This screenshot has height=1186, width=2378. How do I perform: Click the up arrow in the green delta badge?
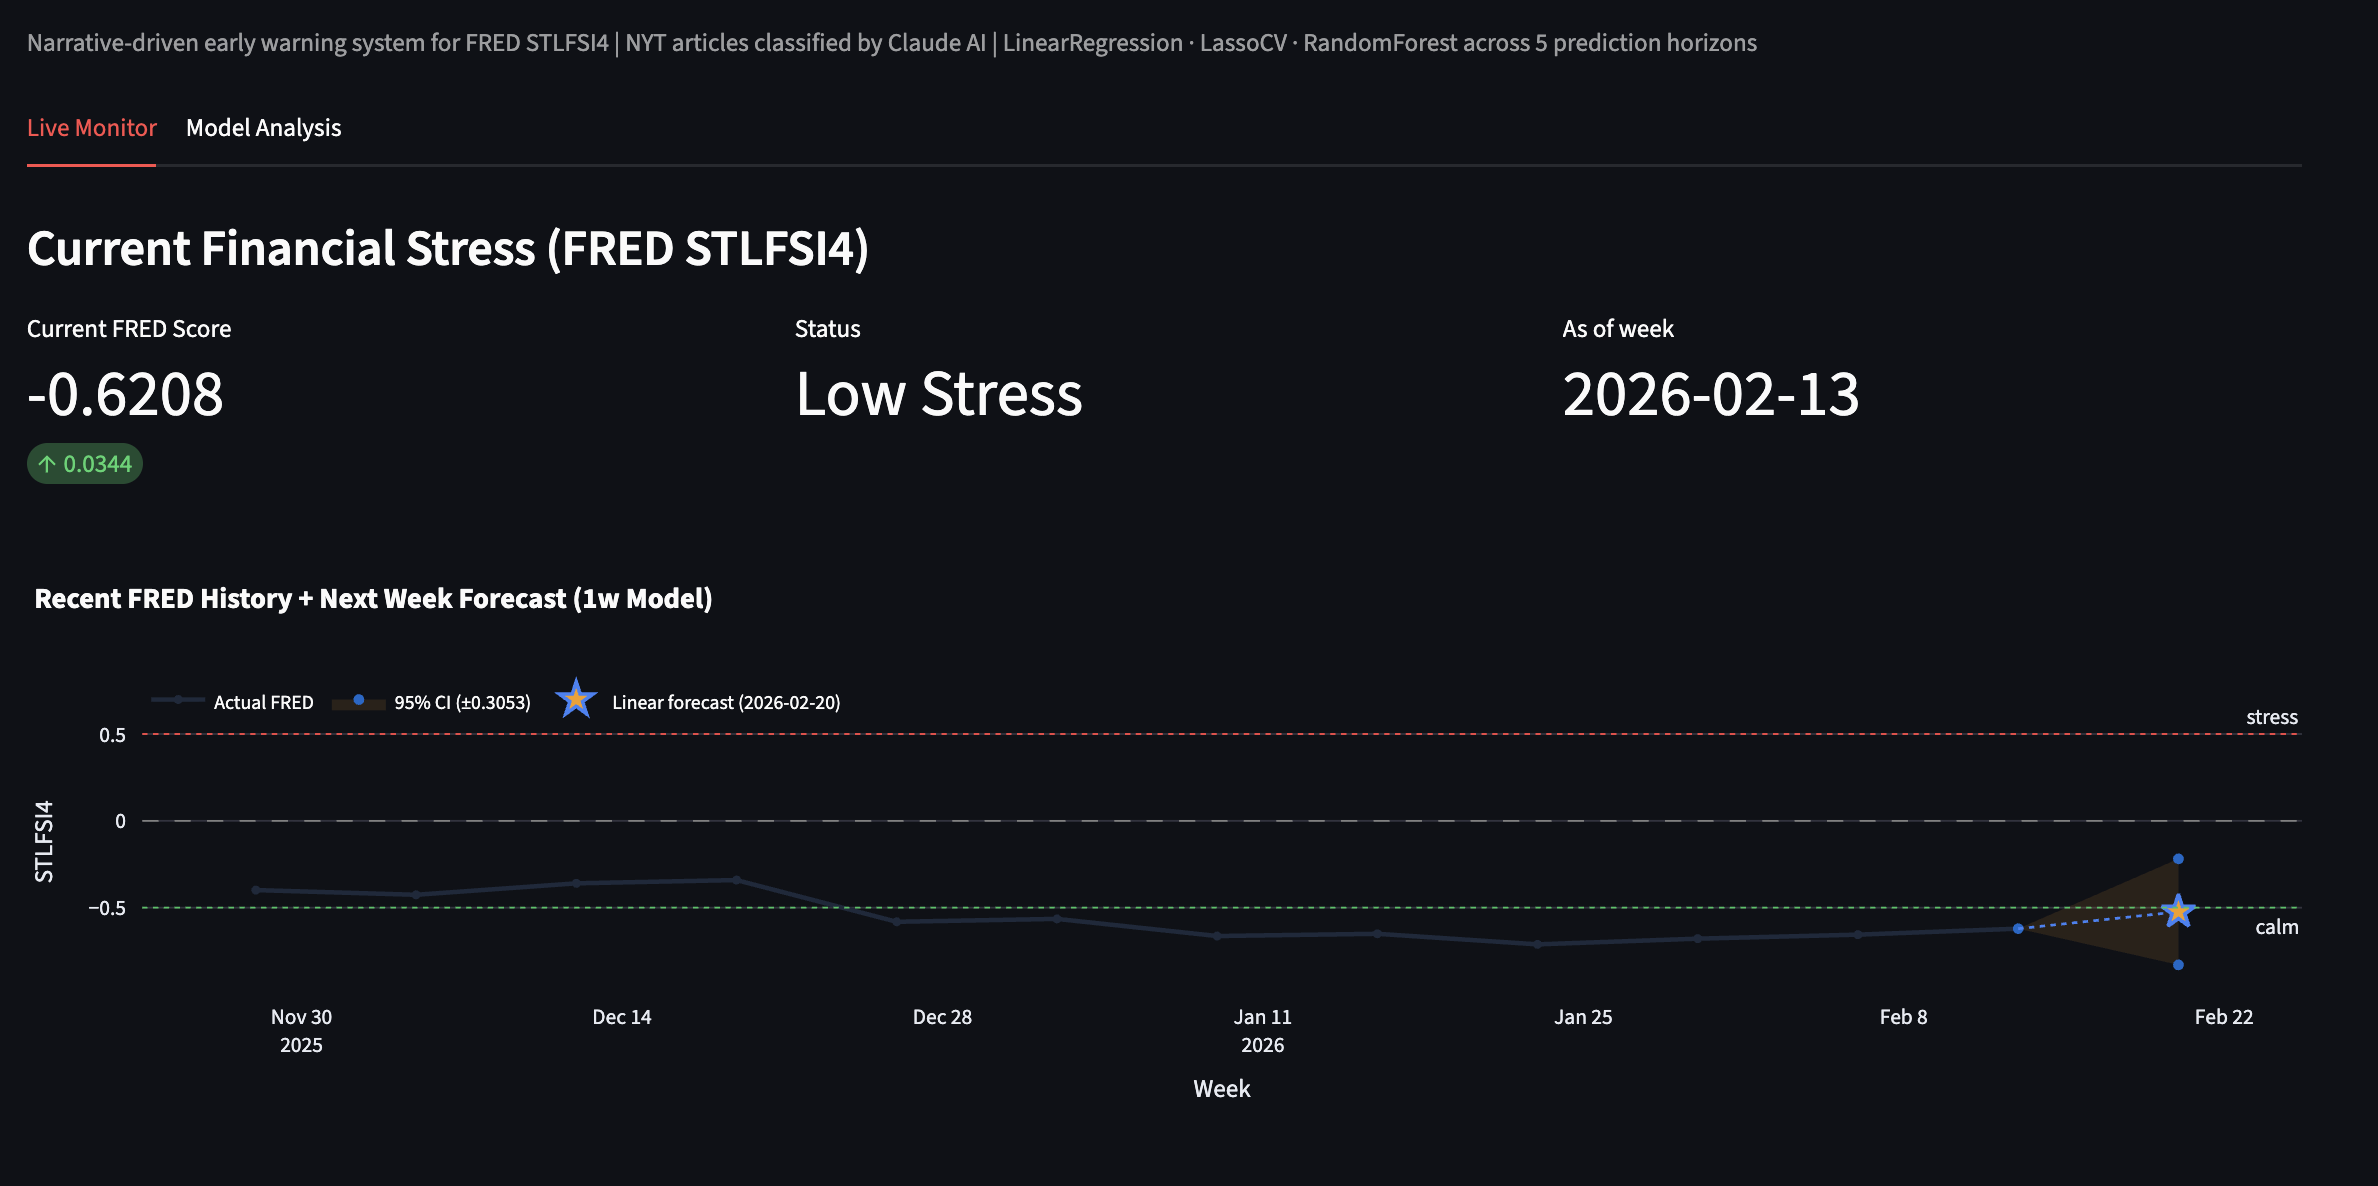click(x=47, y=464)
